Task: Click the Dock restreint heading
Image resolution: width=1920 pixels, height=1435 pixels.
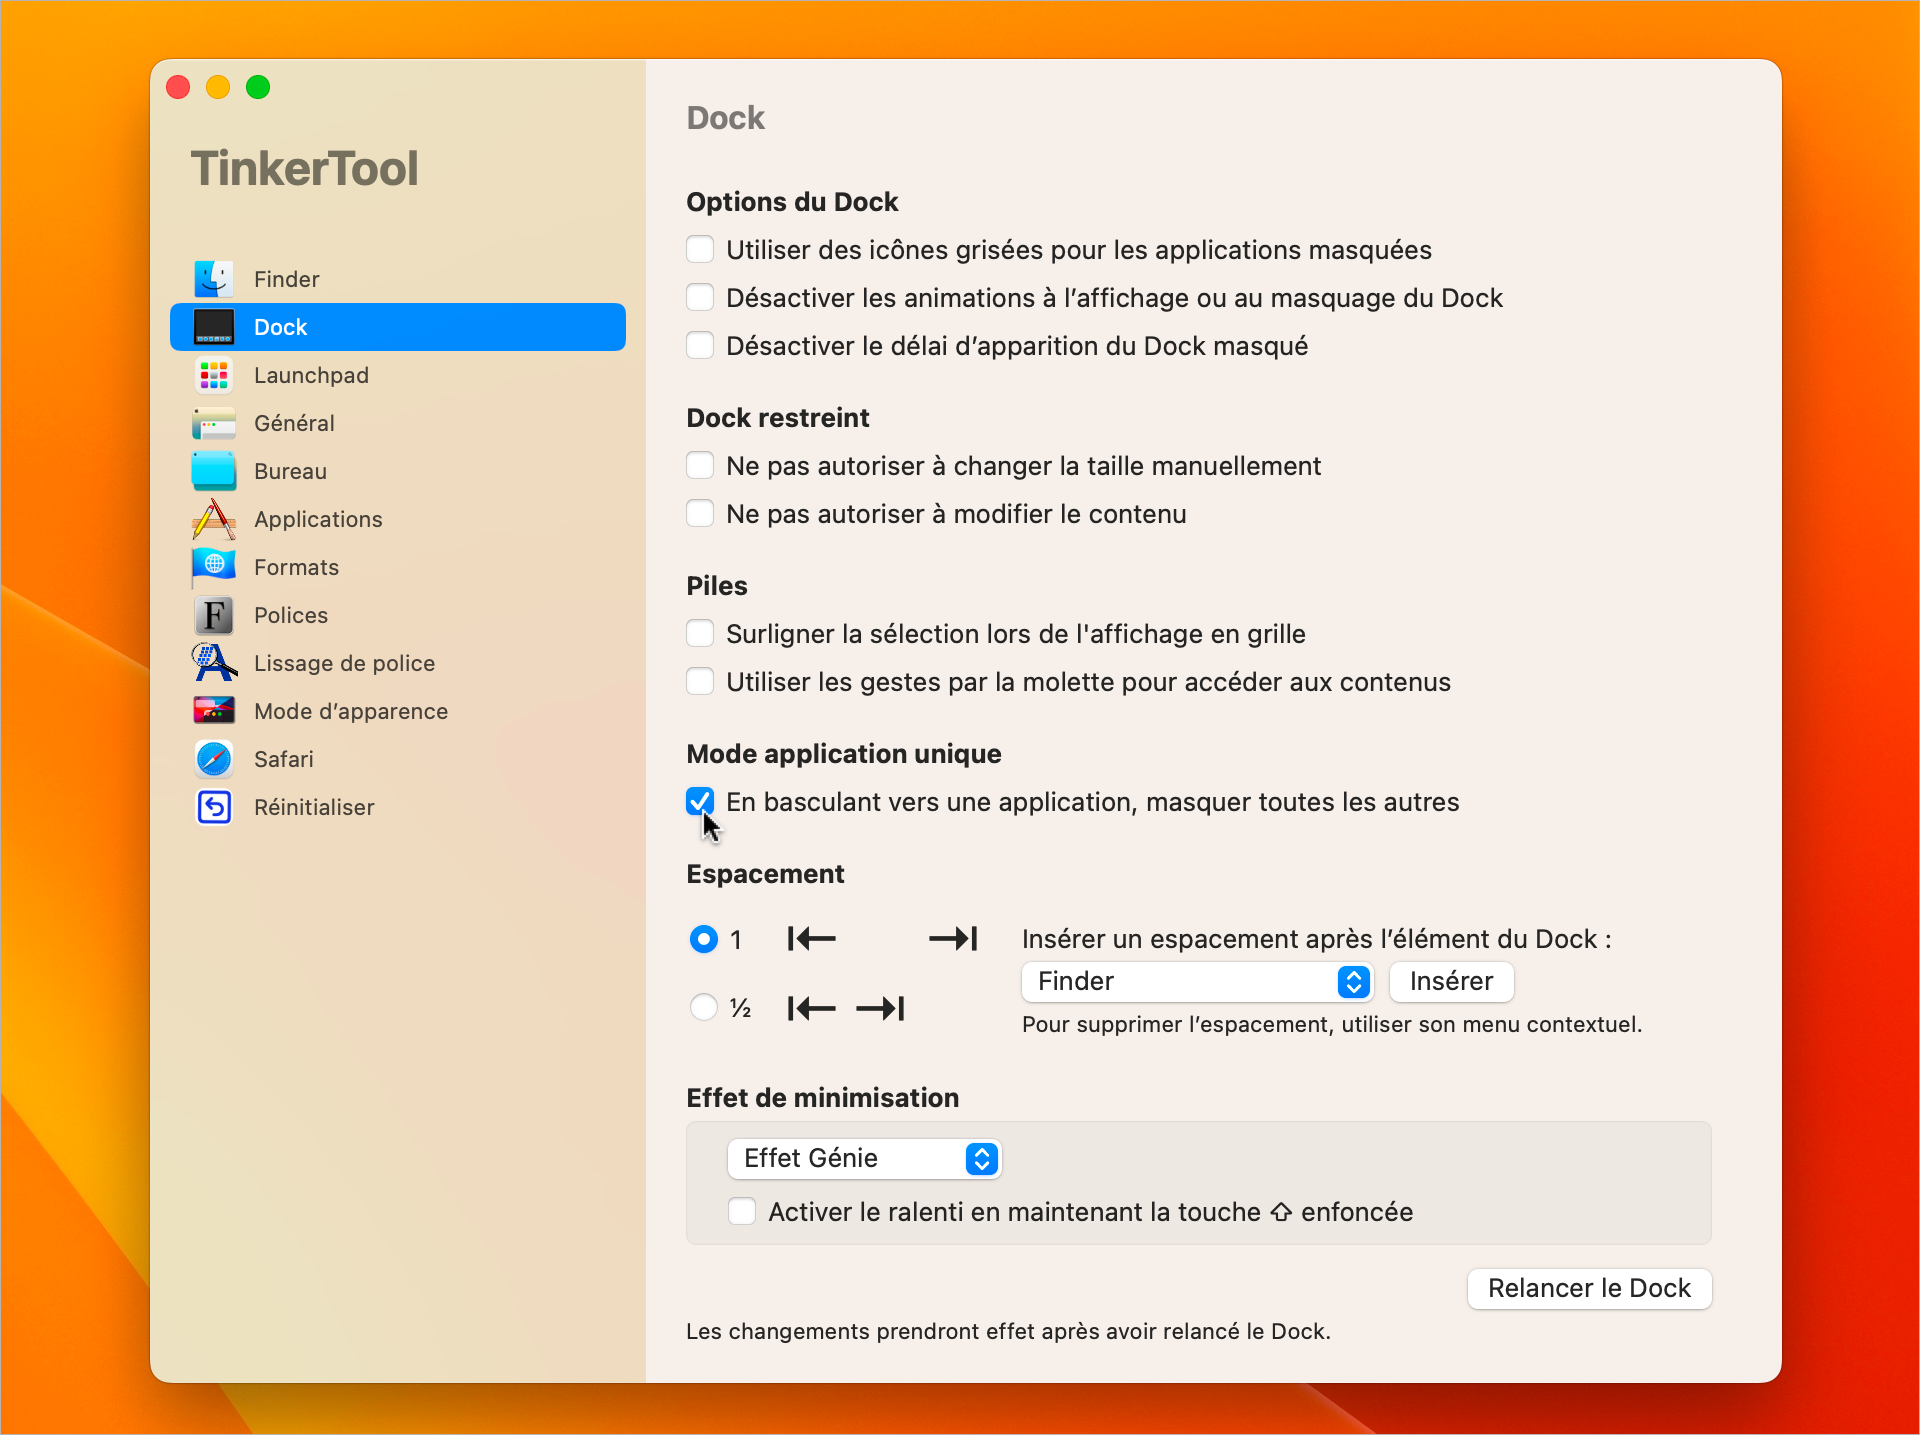Action: 778,418
